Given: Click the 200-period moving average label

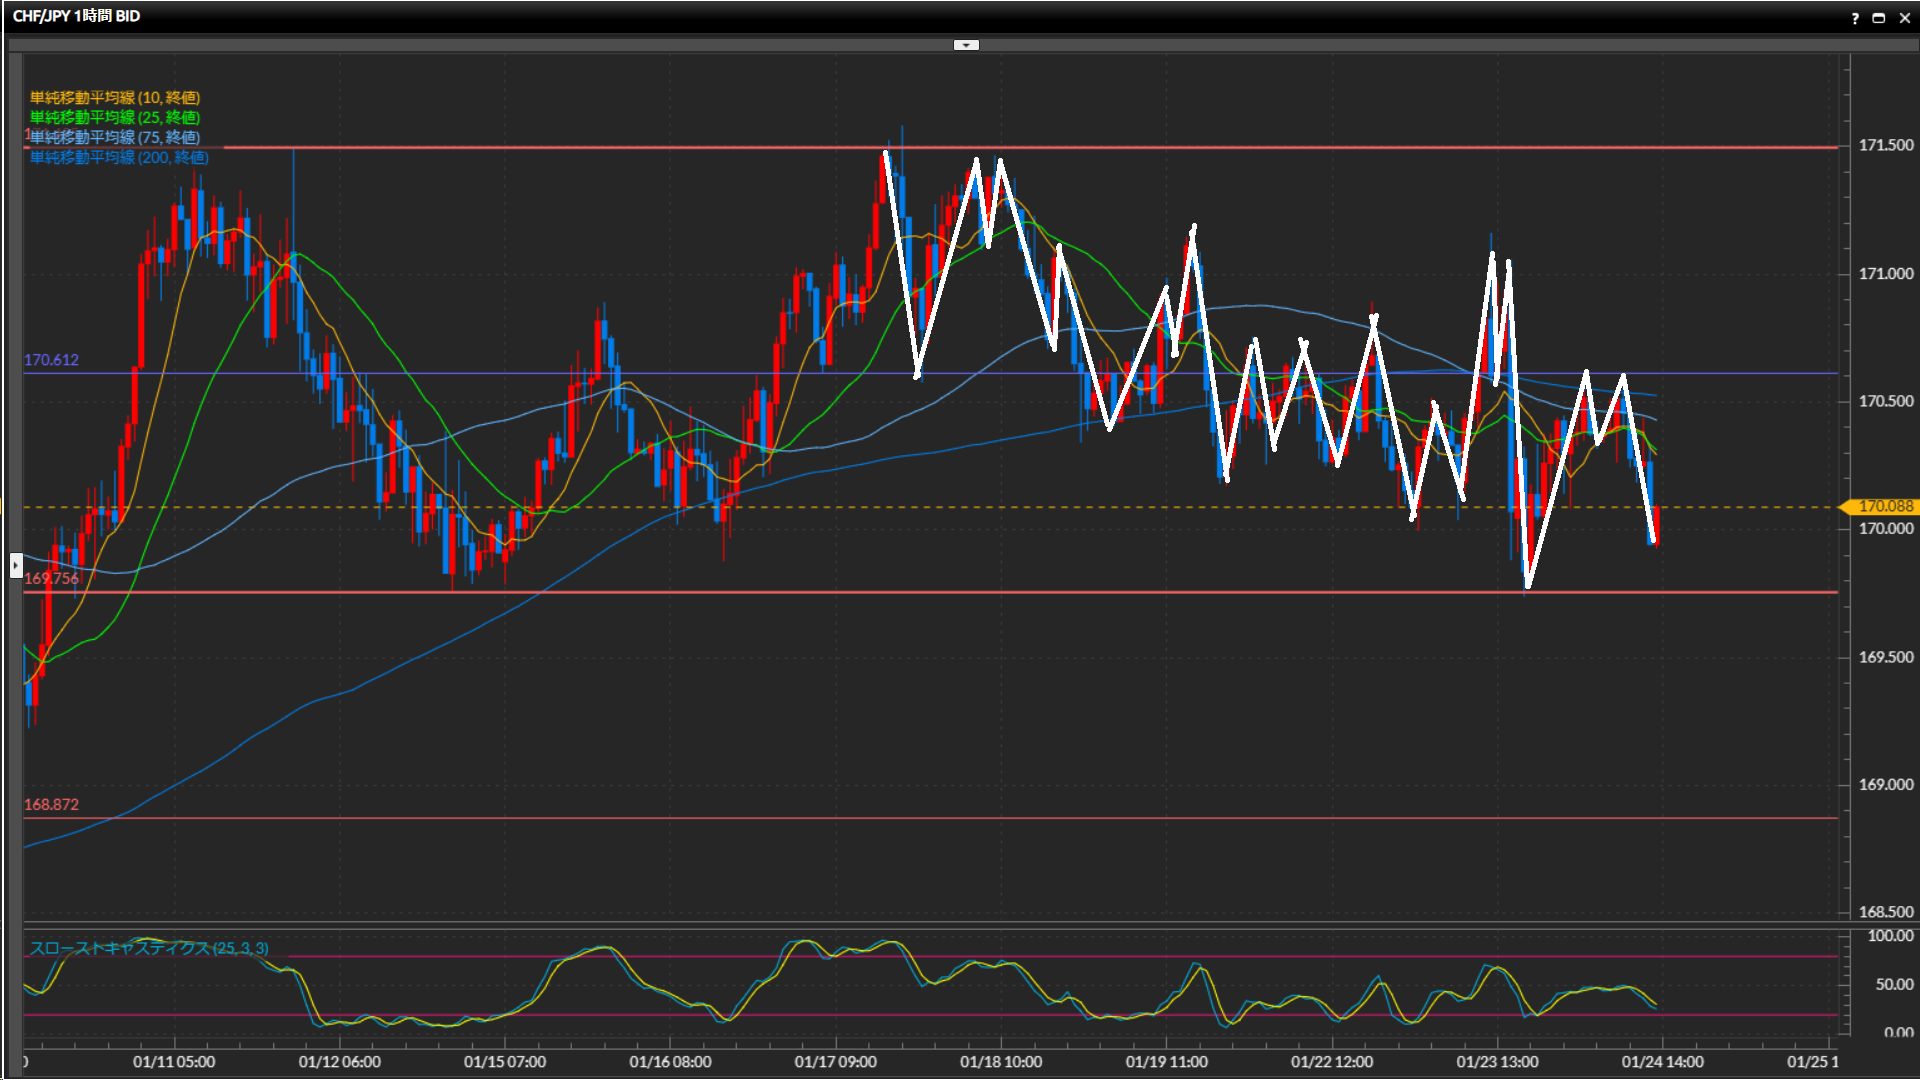Looking at the screenshot, I should pyautogui.click(x=119, y=157).
